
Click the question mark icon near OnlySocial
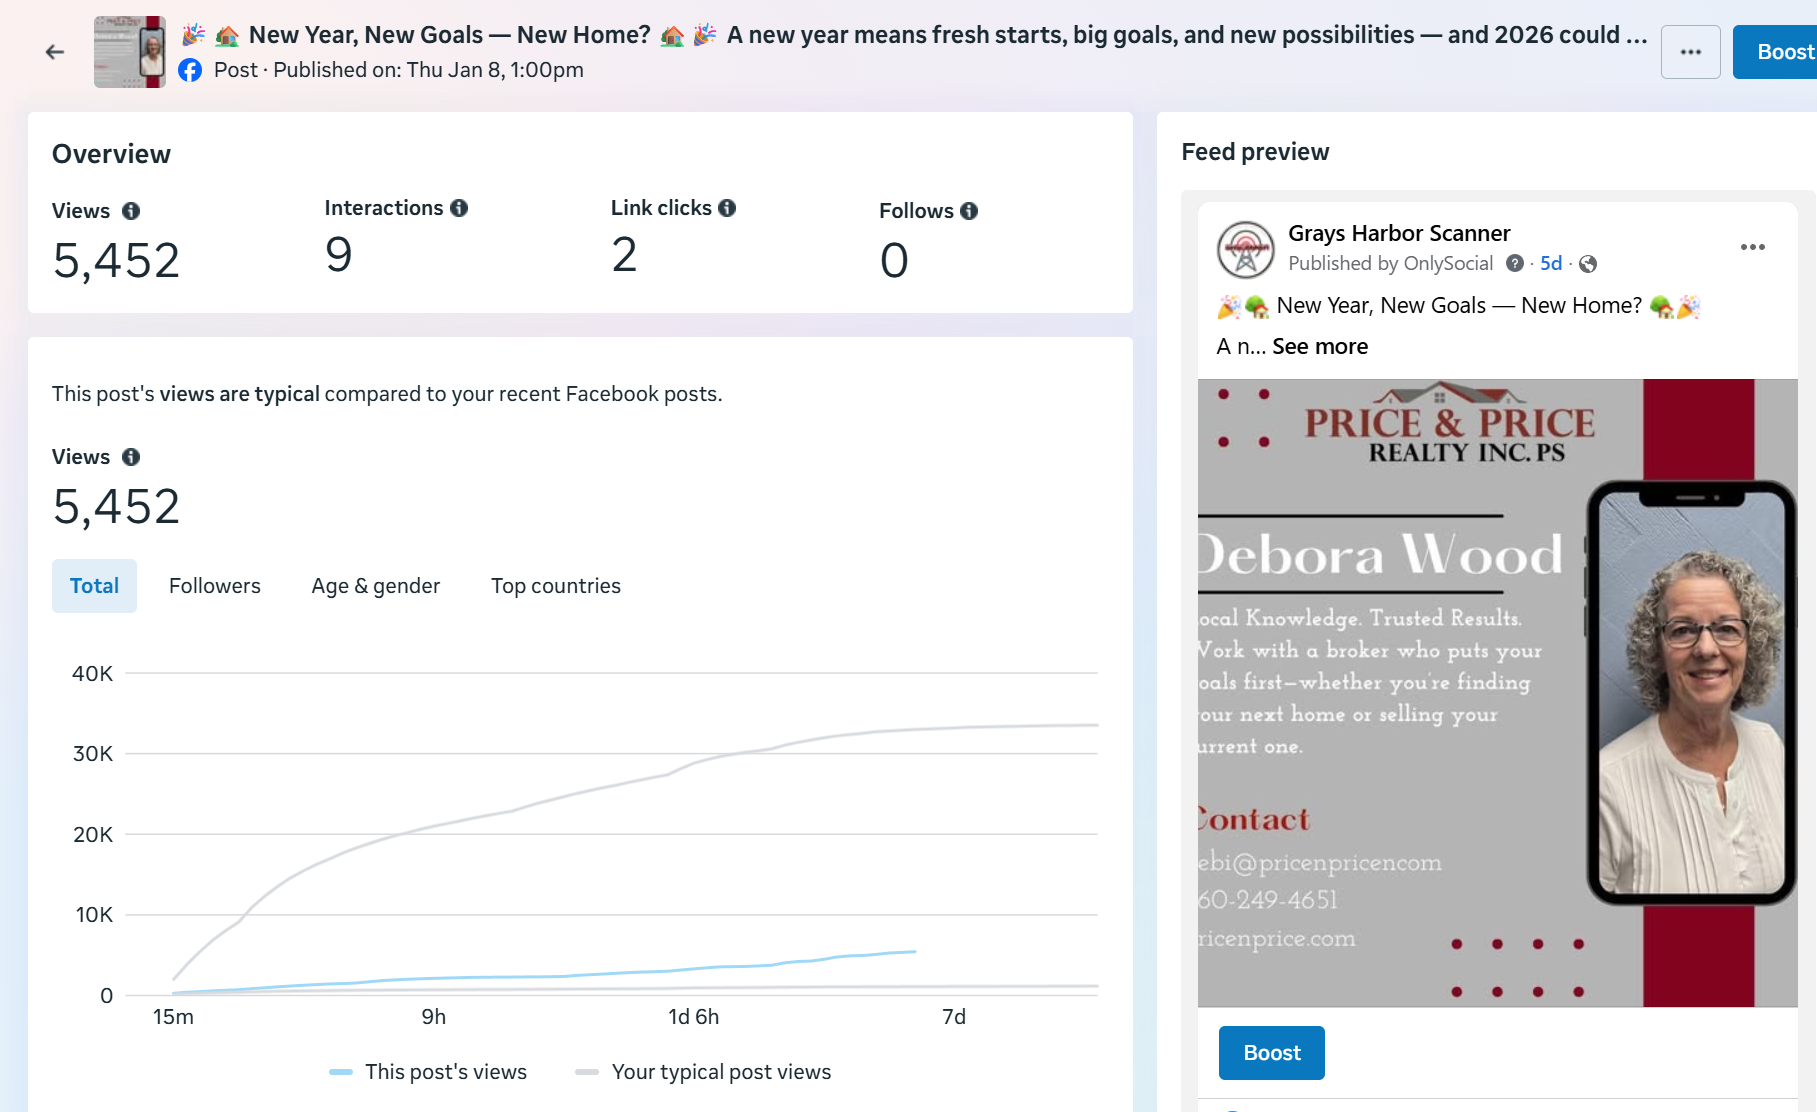(x=1515, y=263)
